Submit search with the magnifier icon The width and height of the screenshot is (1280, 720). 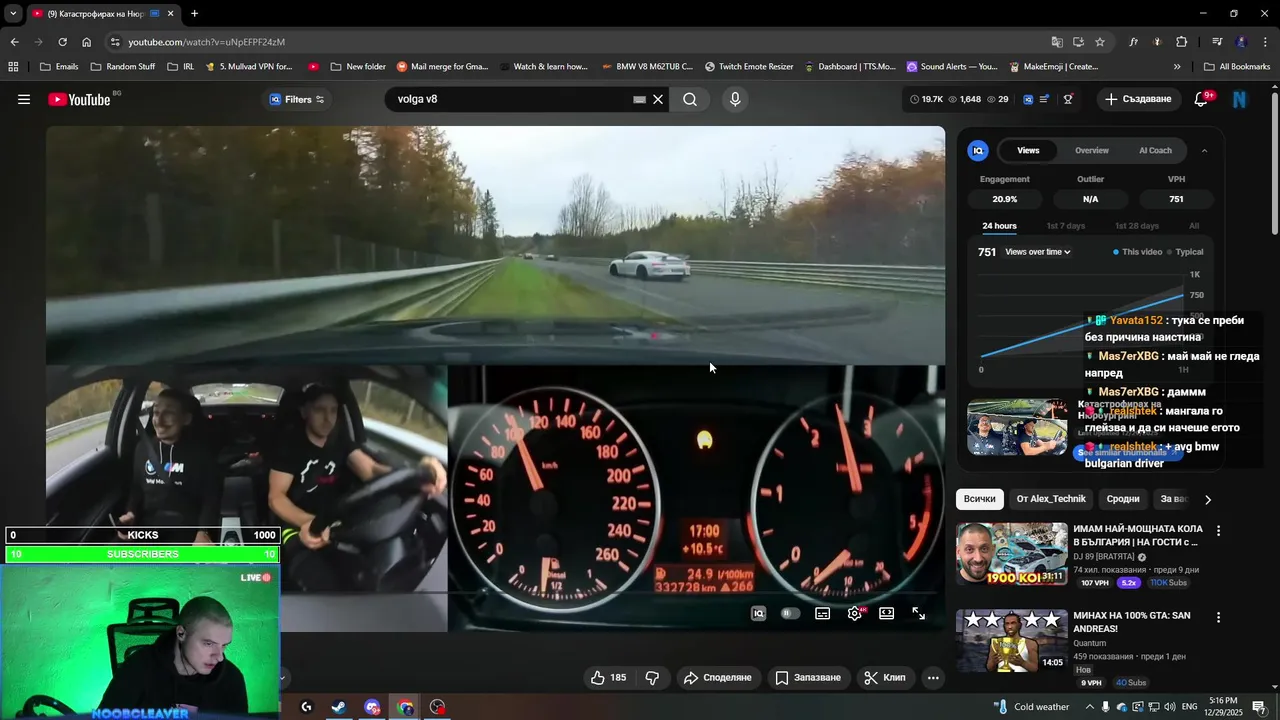[x=690, y=99]
